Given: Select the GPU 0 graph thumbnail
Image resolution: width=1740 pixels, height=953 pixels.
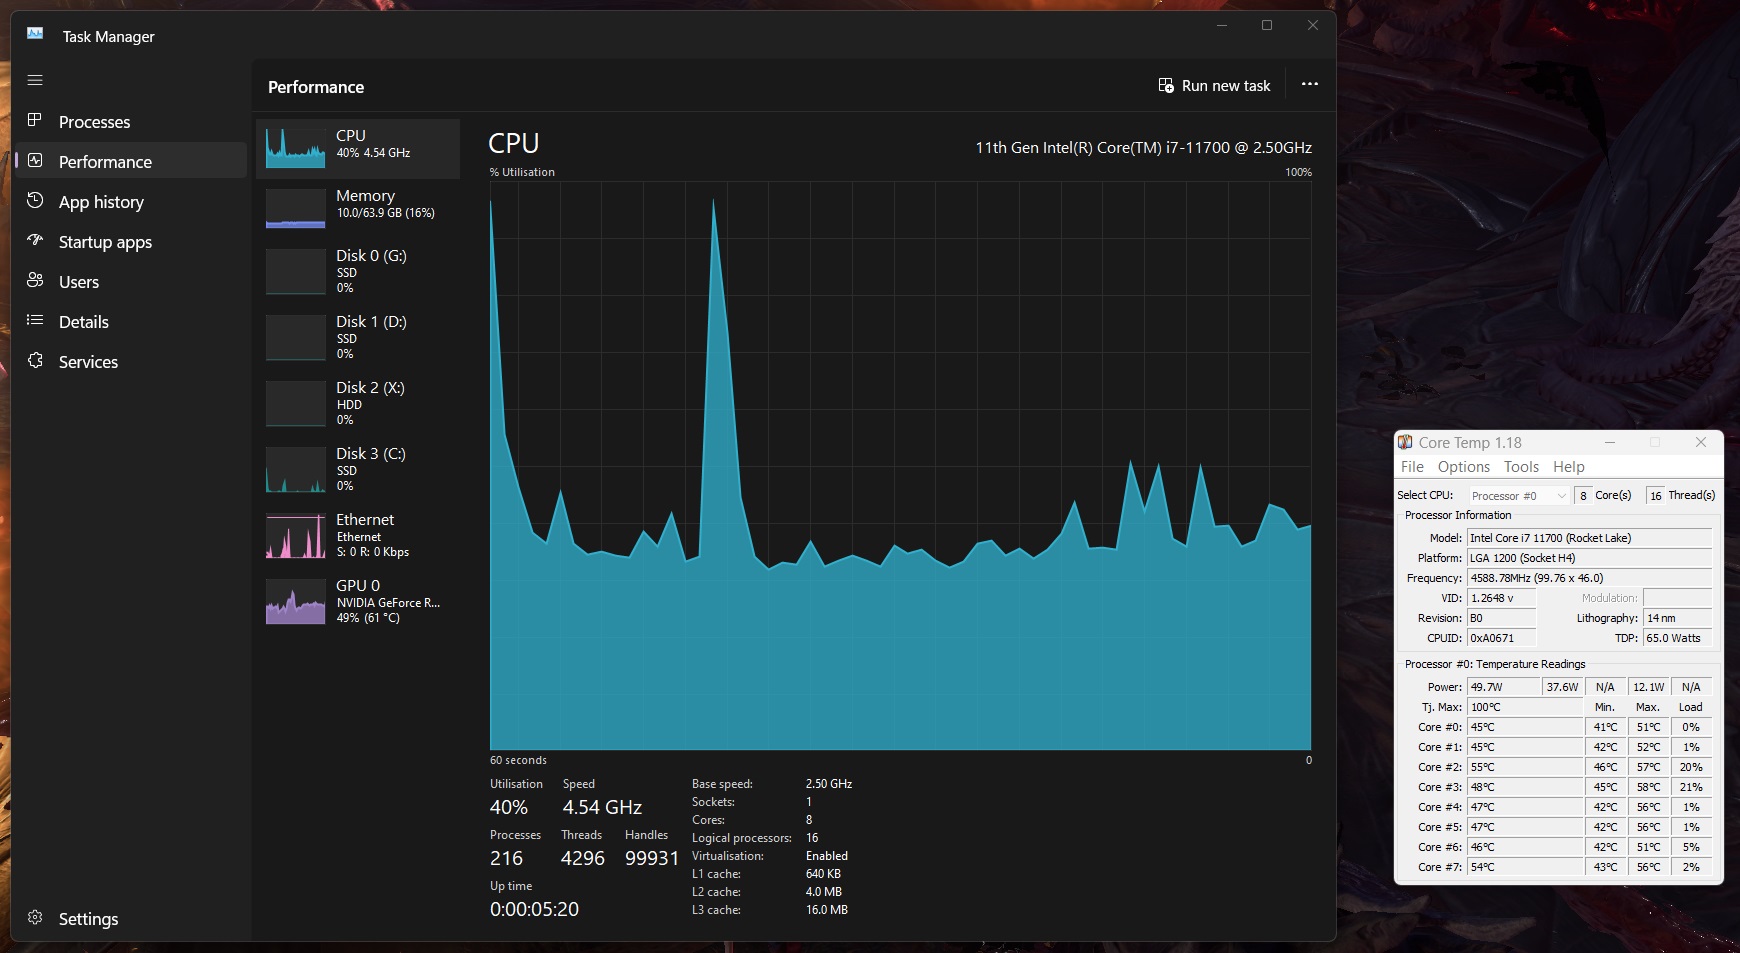Looking at the screenshot, I should click(296, 602).
